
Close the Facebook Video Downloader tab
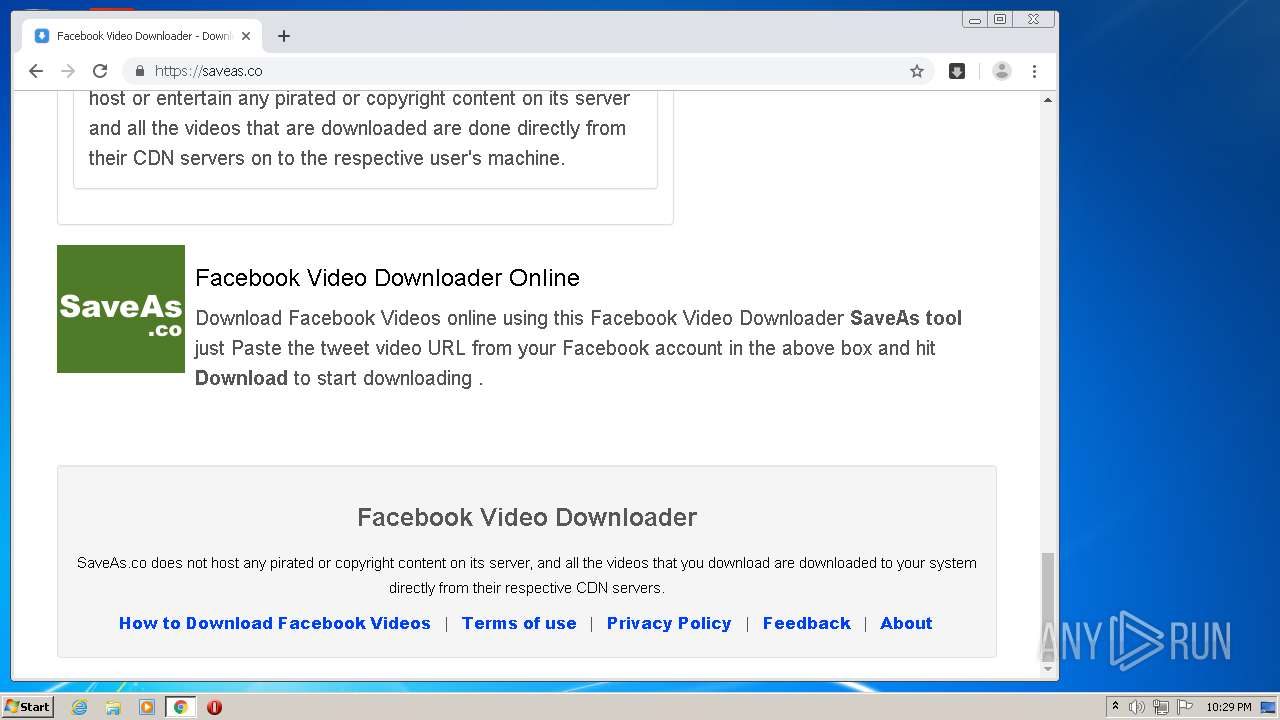click(246, 36)
